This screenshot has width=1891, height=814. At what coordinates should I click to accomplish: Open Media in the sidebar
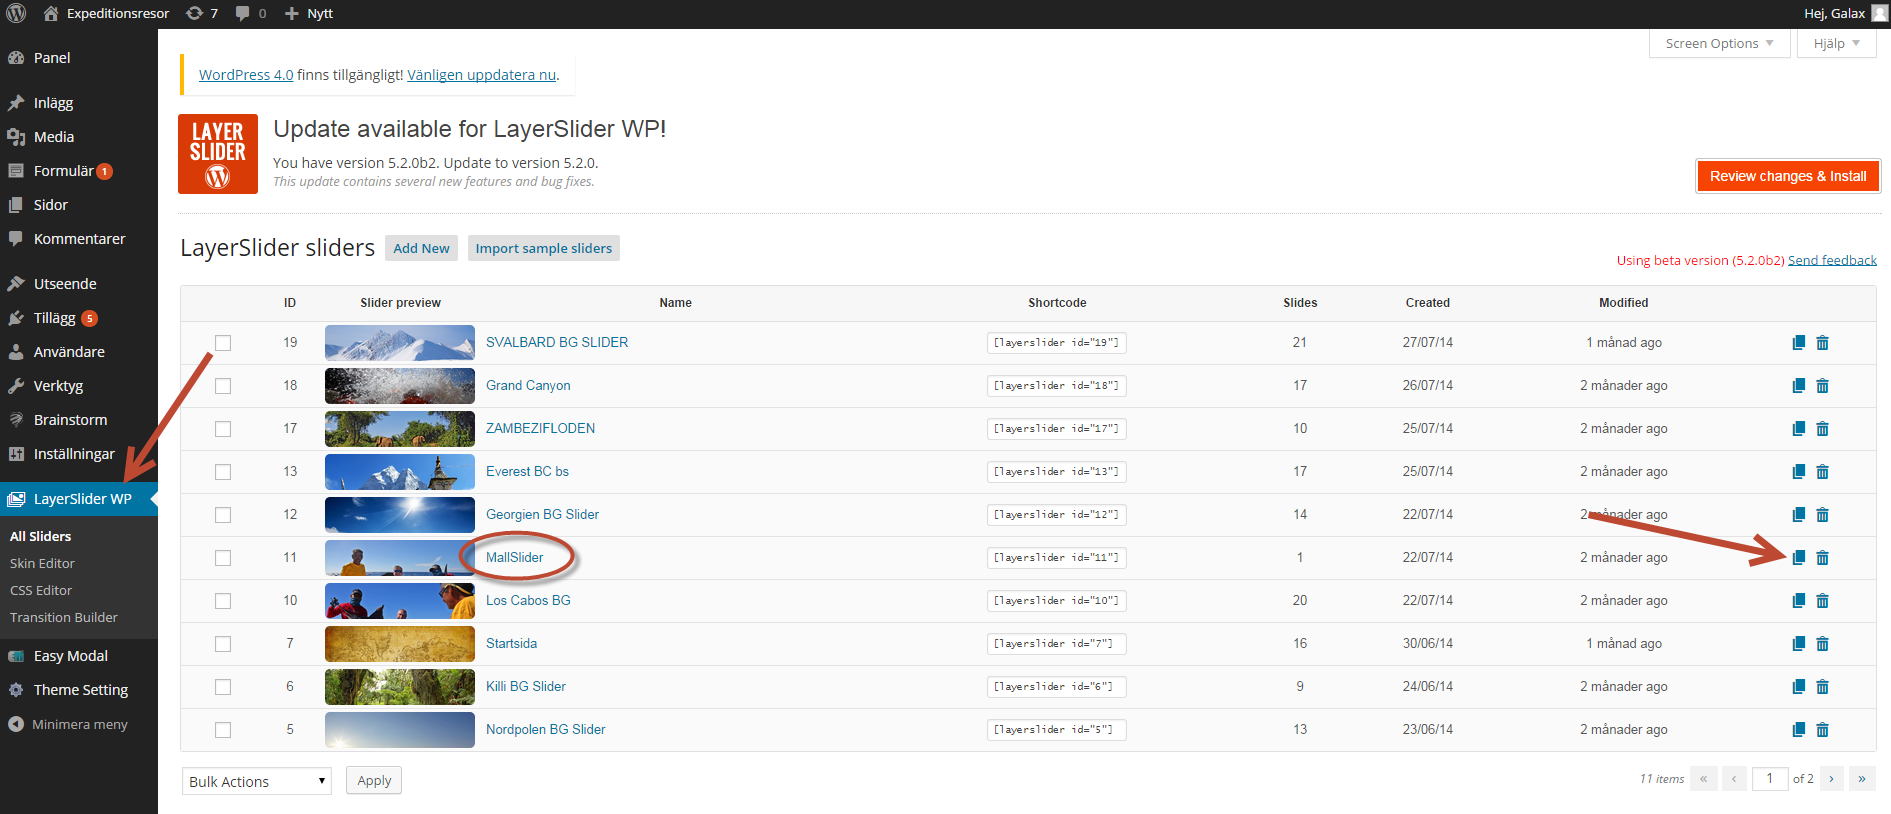point(54,137)
